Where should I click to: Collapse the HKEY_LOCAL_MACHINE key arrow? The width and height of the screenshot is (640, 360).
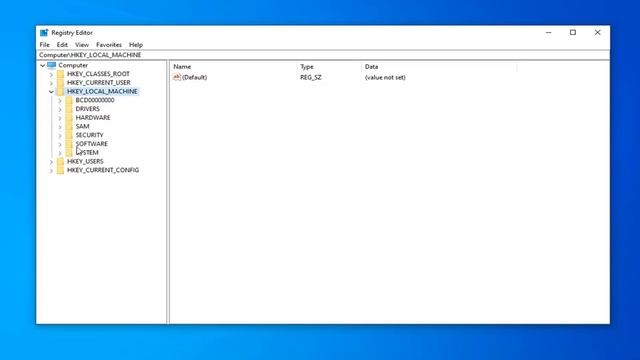click(x=51, y=91)
